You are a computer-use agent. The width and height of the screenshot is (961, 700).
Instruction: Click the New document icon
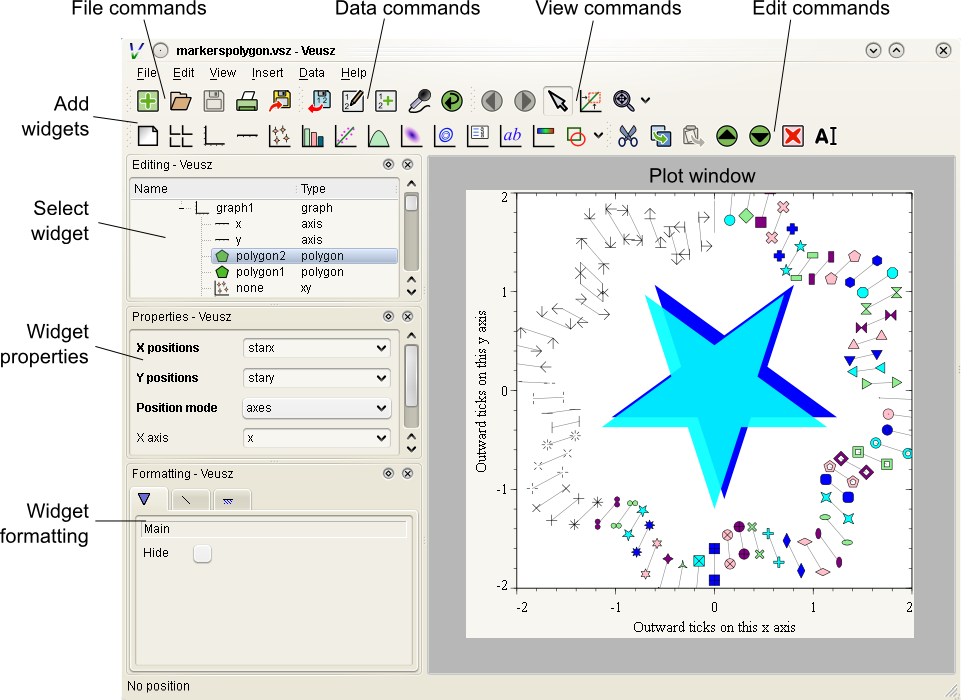coord(148,101)
